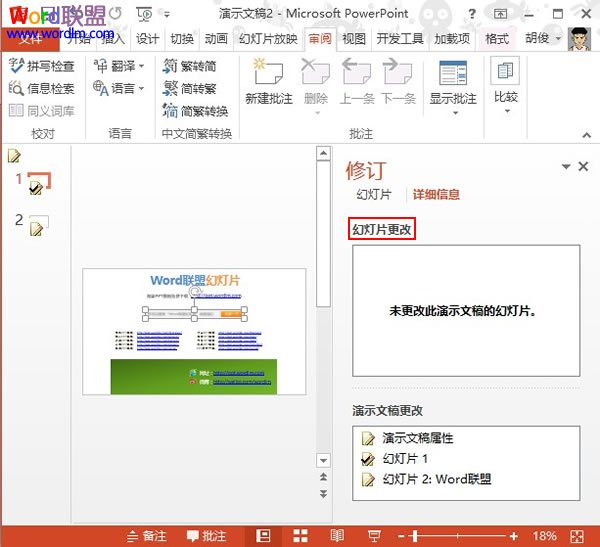Go to 上一条 previous comment
Image resolution: width=600 pixels, height=547 pixels.
click(357, 82)
